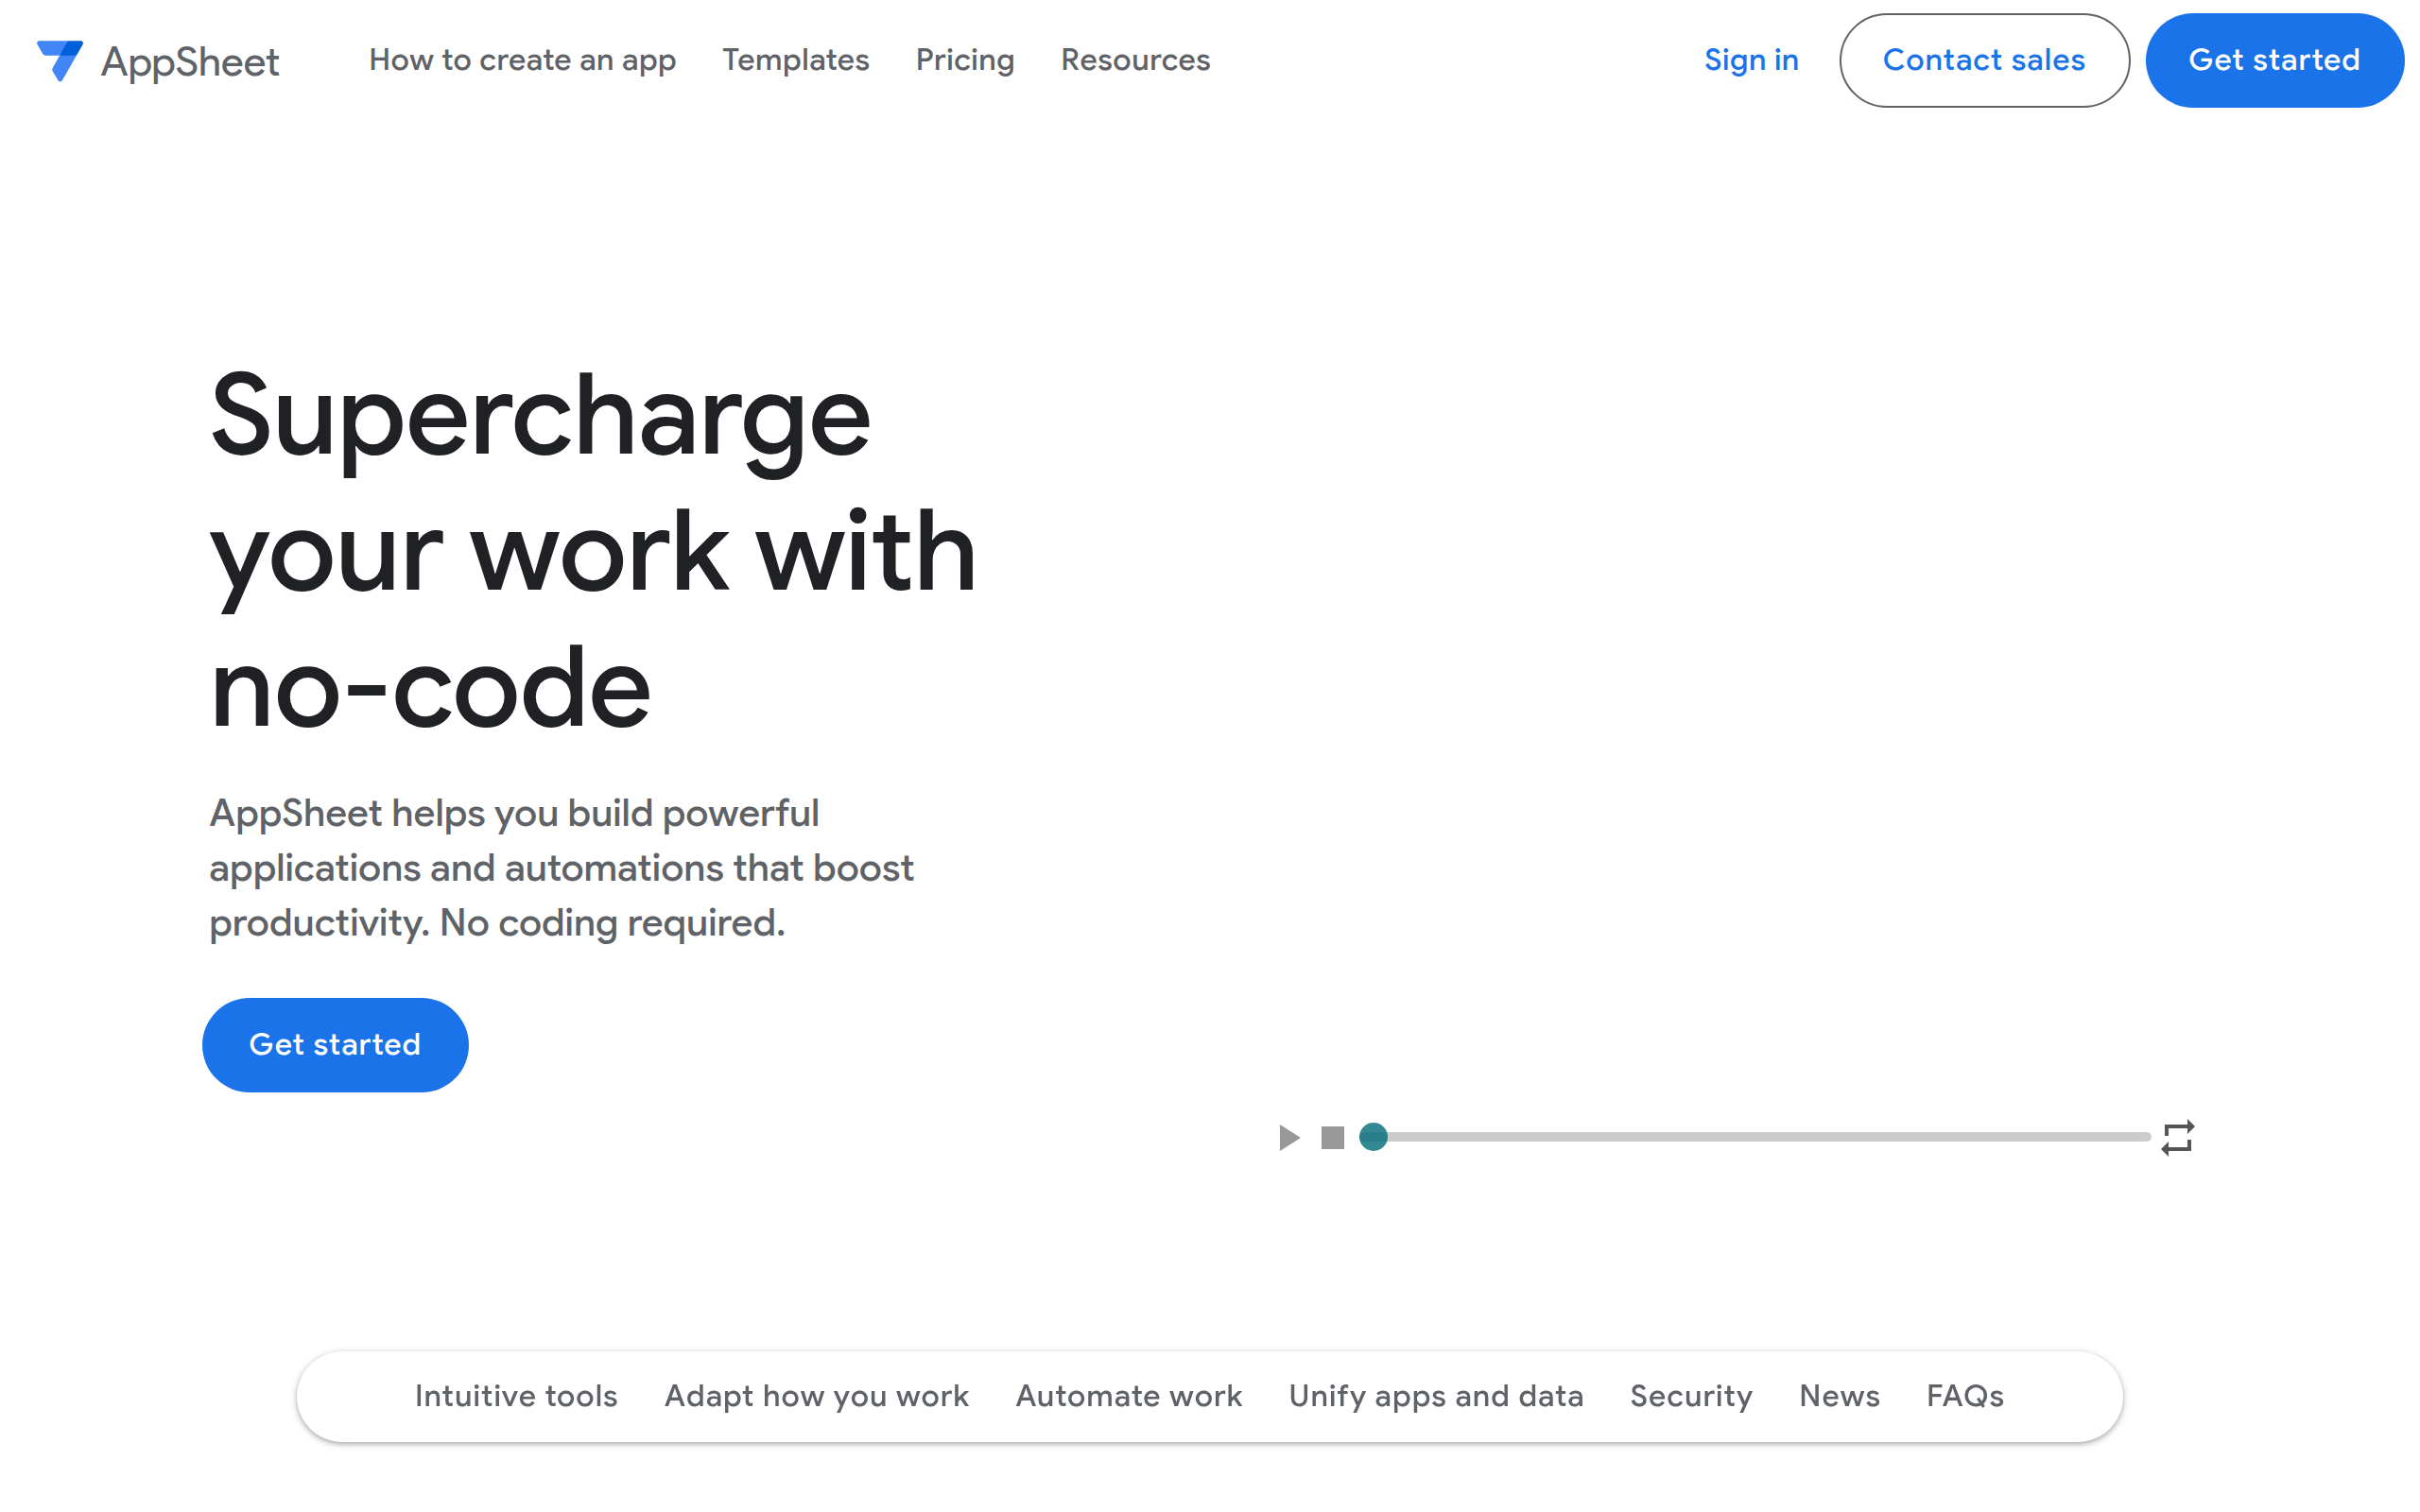This screenshot has height=1512, width=2420.
Task: Click the hero Get started button
Action: point(334,1044)
